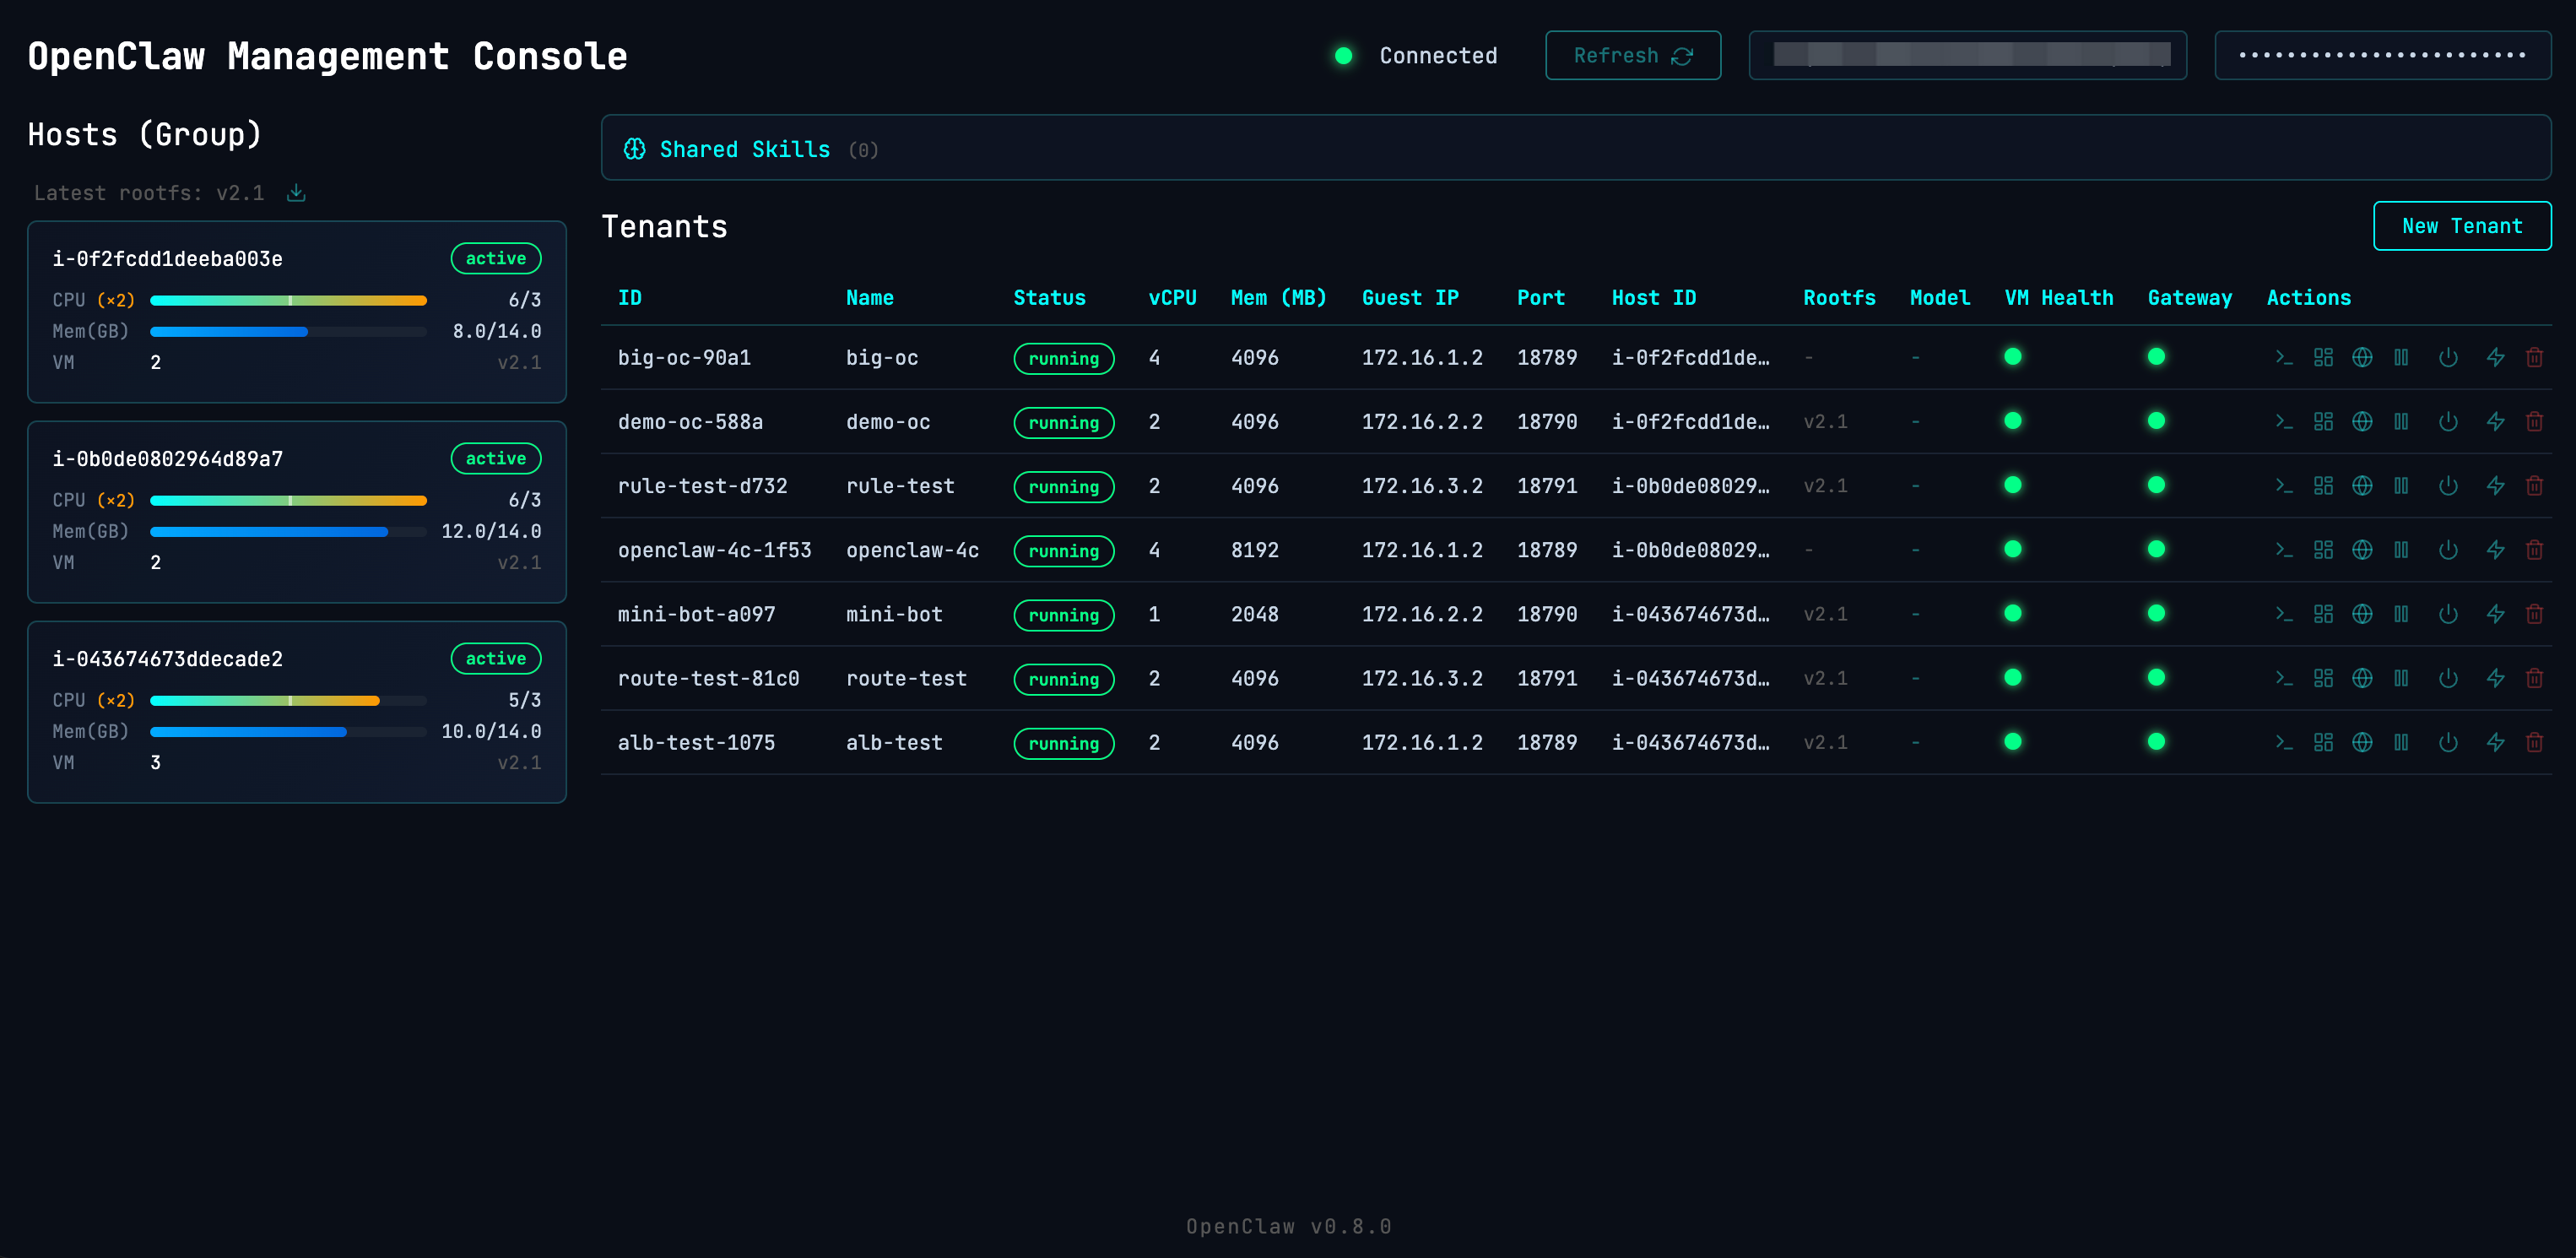Select the Tenants section header

point(664,226)
